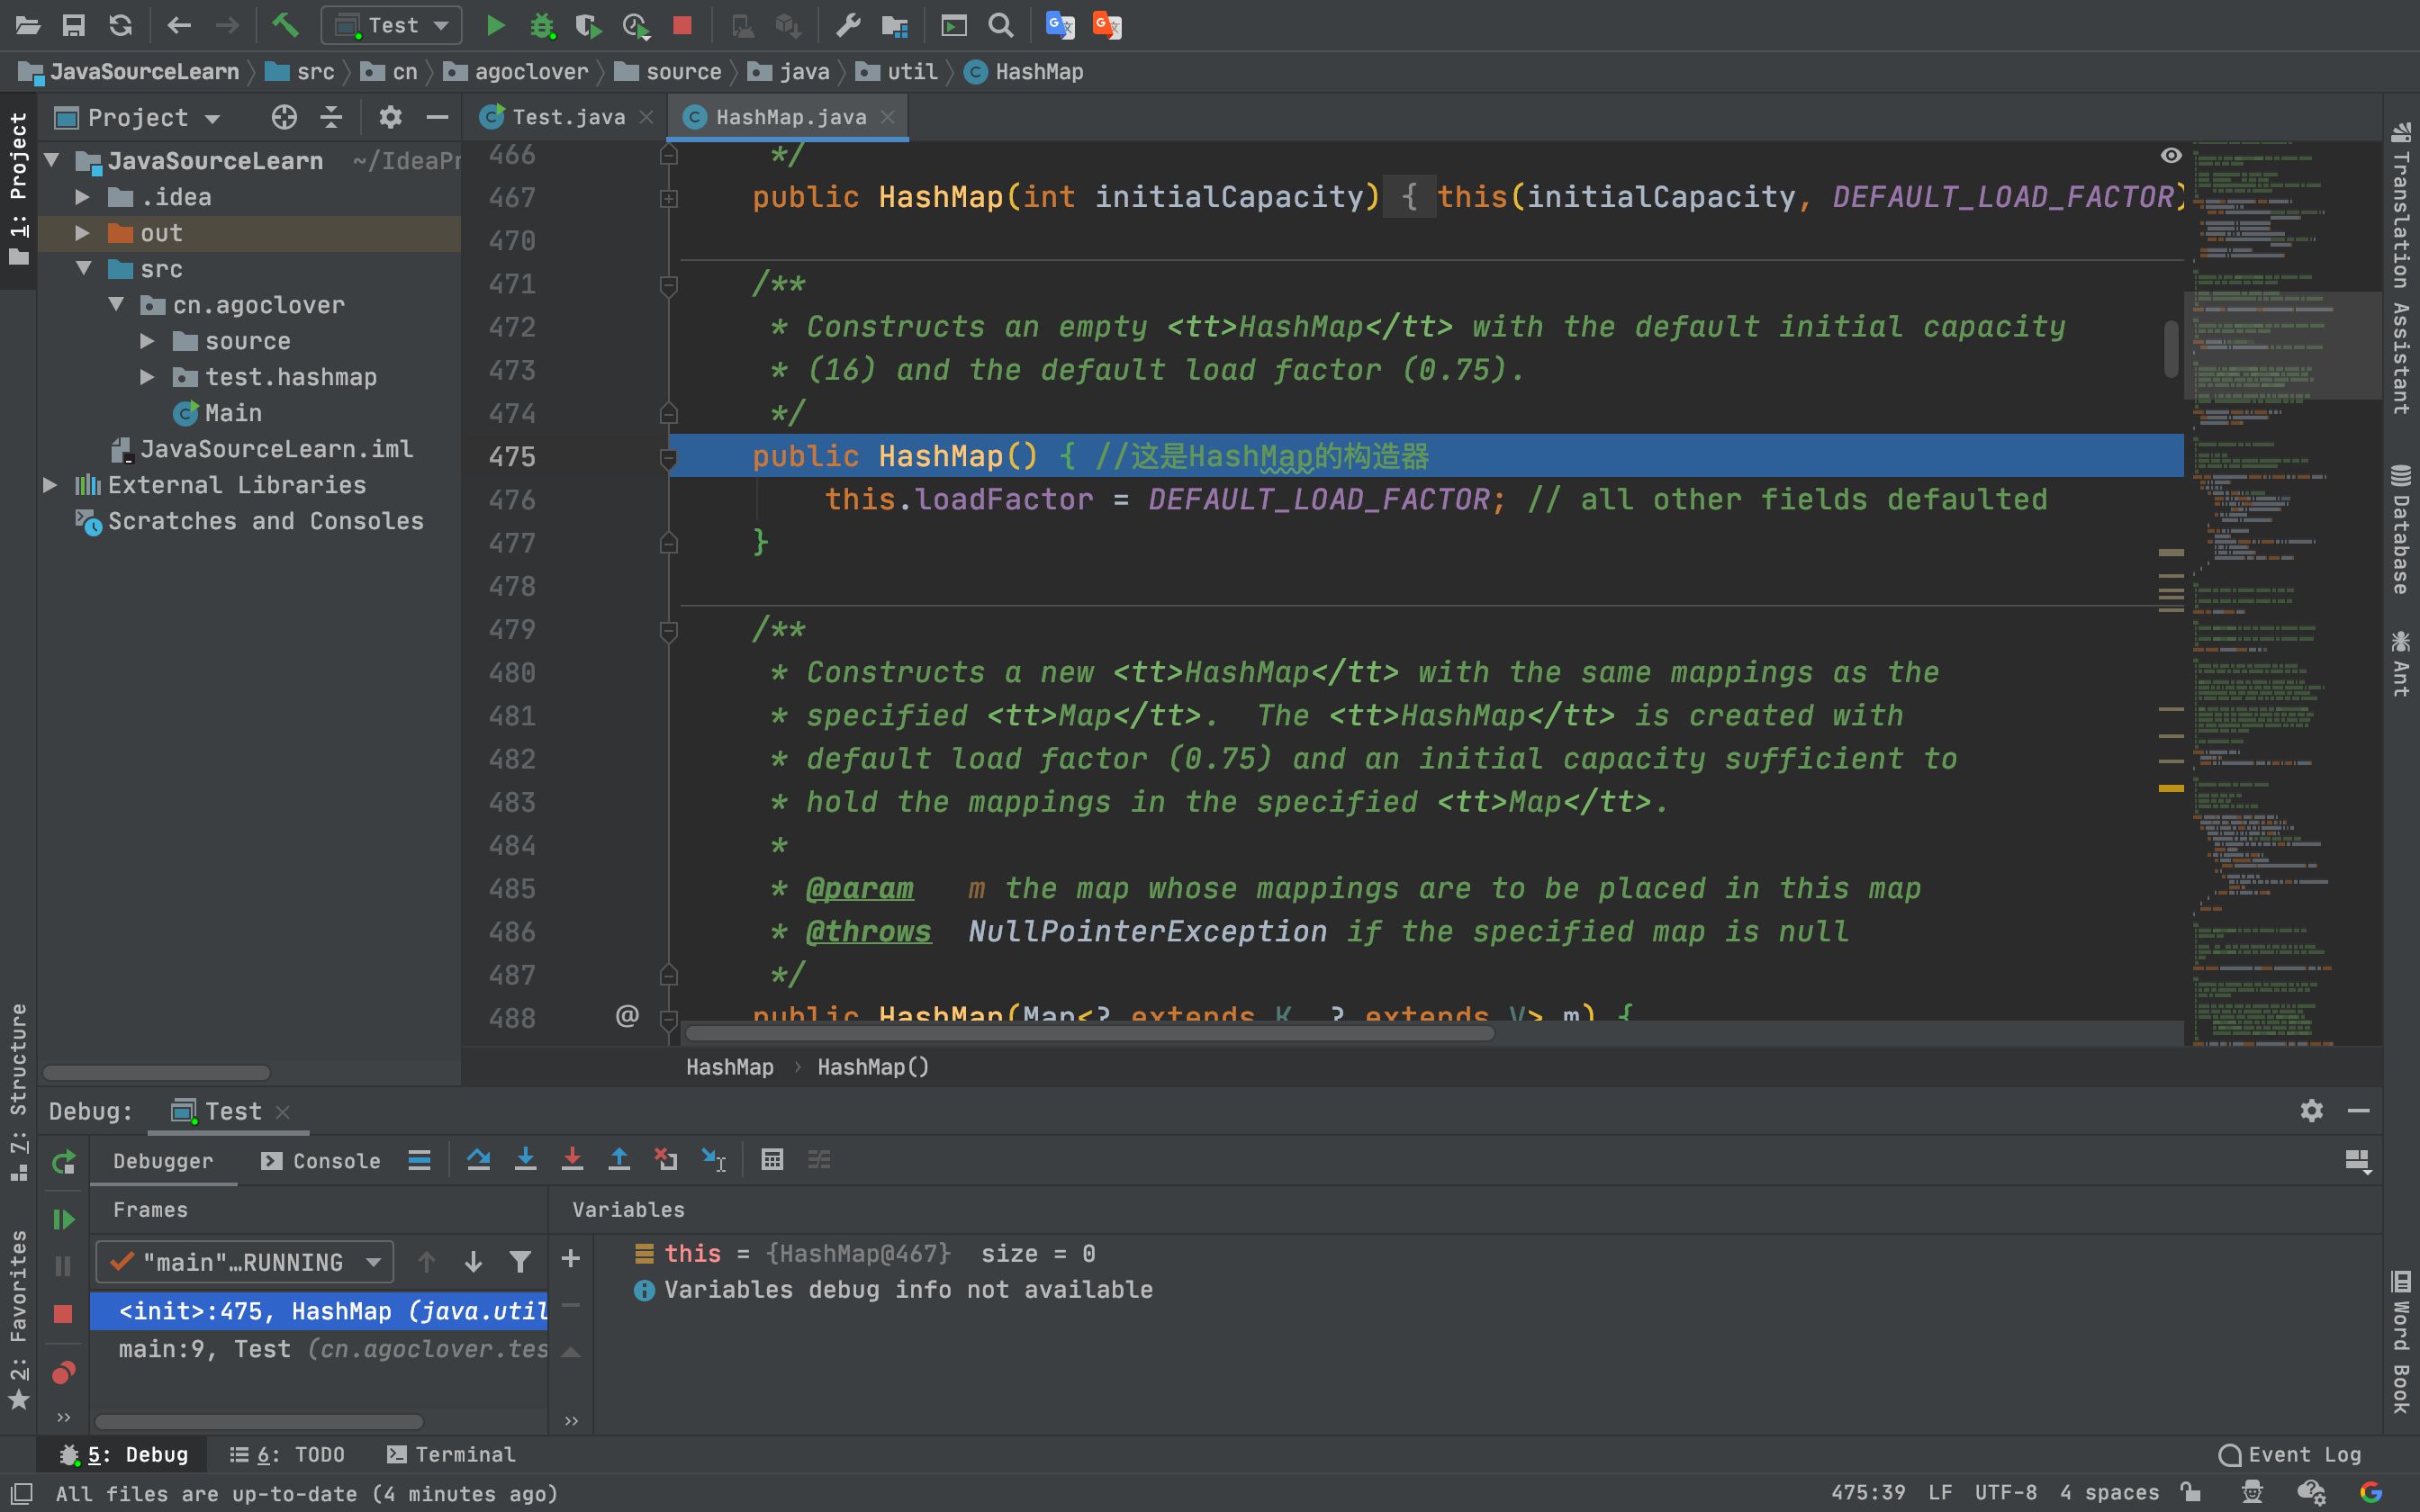Viewport: 2420px width, 1512px height.
Task: Click Step Into in the debugger toolbar
Action: [525, 1160]
